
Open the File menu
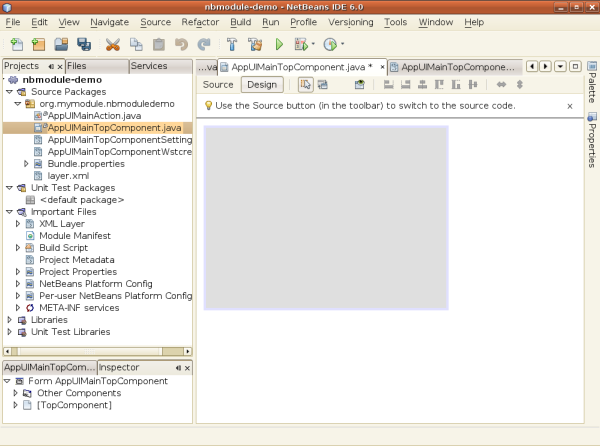click(13, 22)
